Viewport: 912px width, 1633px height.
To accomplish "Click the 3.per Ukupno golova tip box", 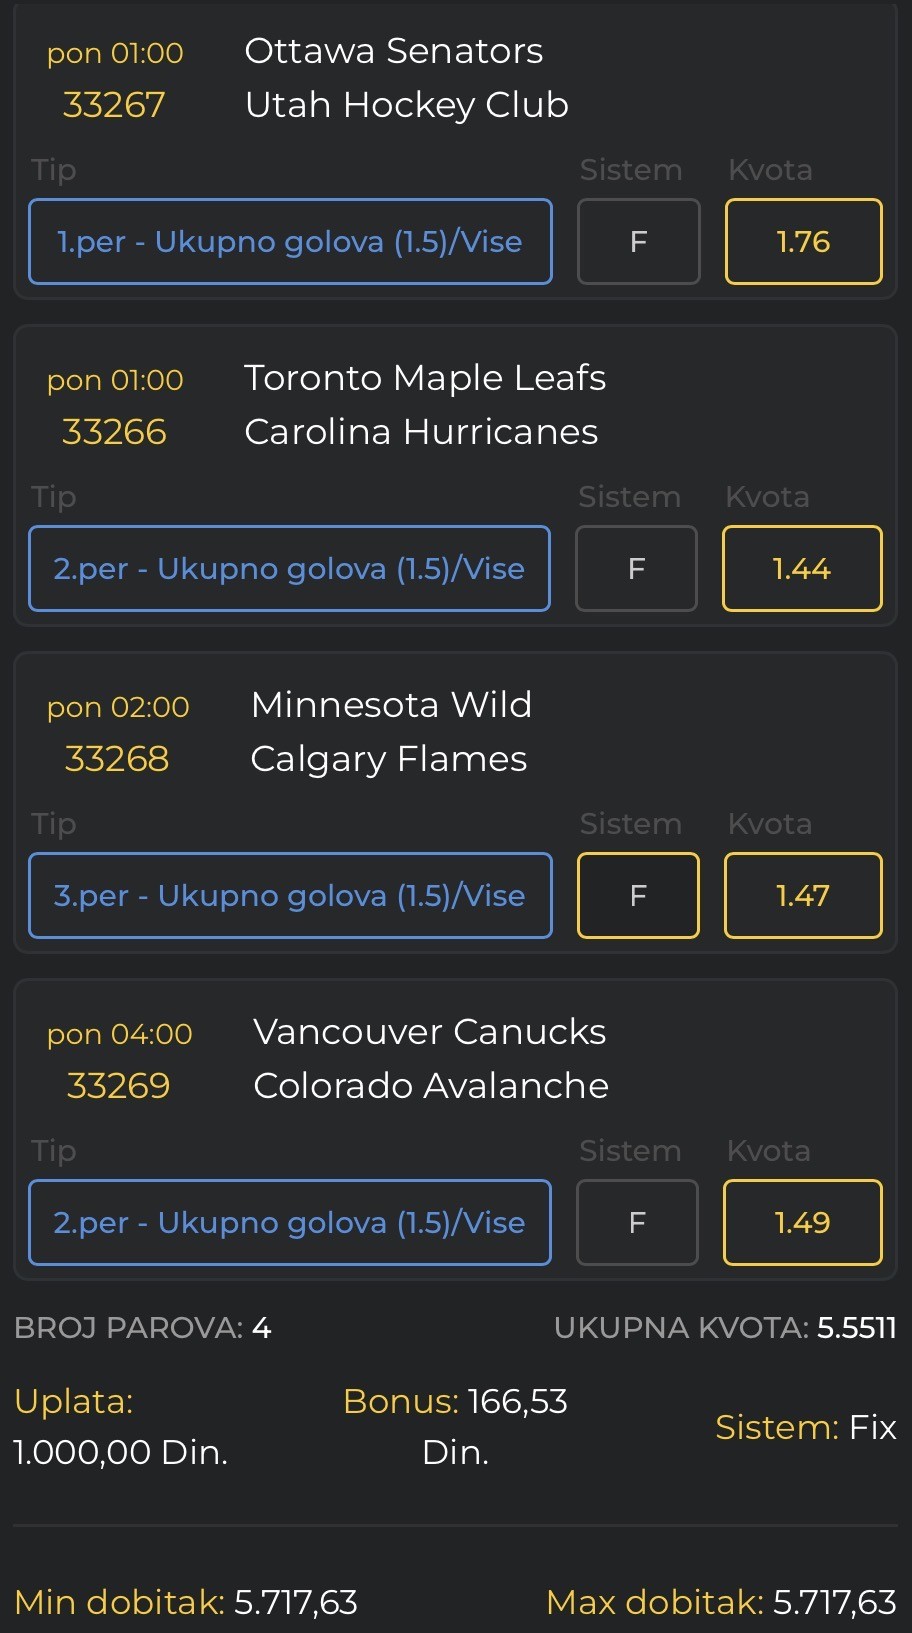I will pos(290,896).
